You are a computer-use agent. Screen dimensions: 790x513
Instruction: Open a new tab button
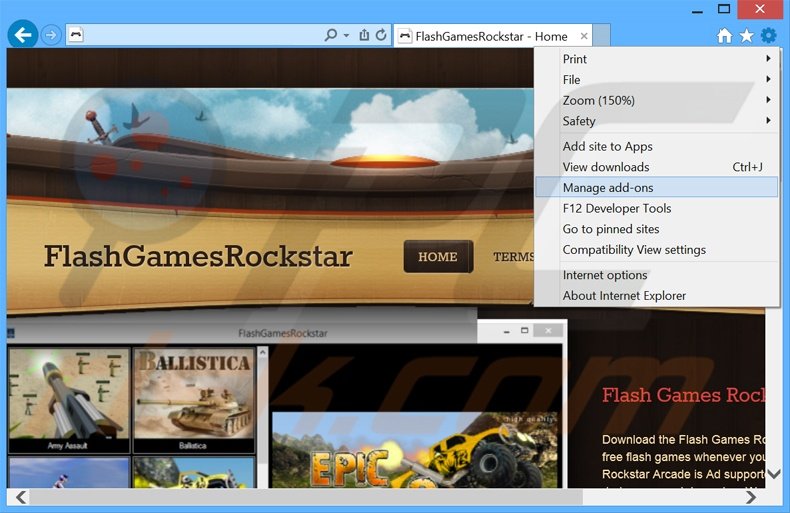pos(602,36)
